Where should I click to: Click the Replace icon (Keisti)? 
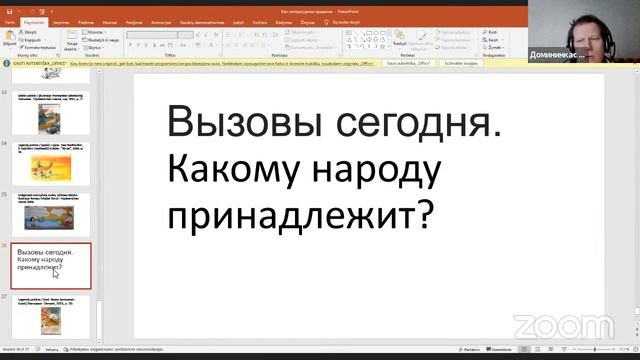click(485, 40)
